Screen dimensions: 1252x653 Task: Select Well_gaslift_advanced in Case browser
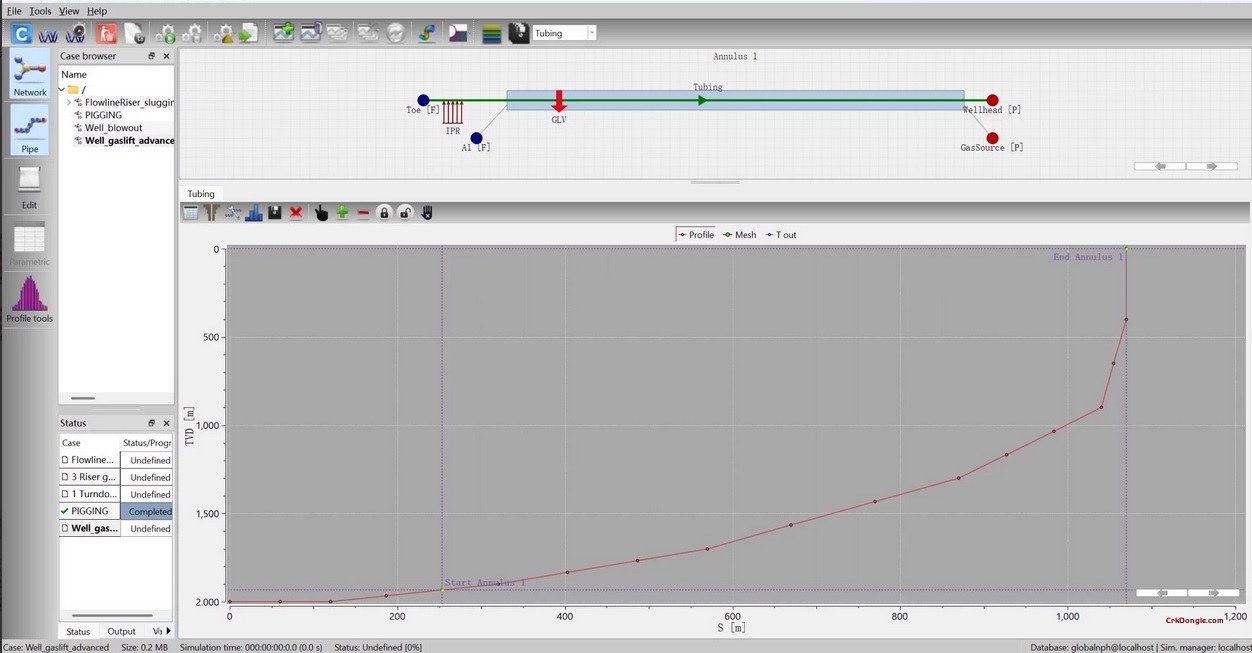click(129, 141)
